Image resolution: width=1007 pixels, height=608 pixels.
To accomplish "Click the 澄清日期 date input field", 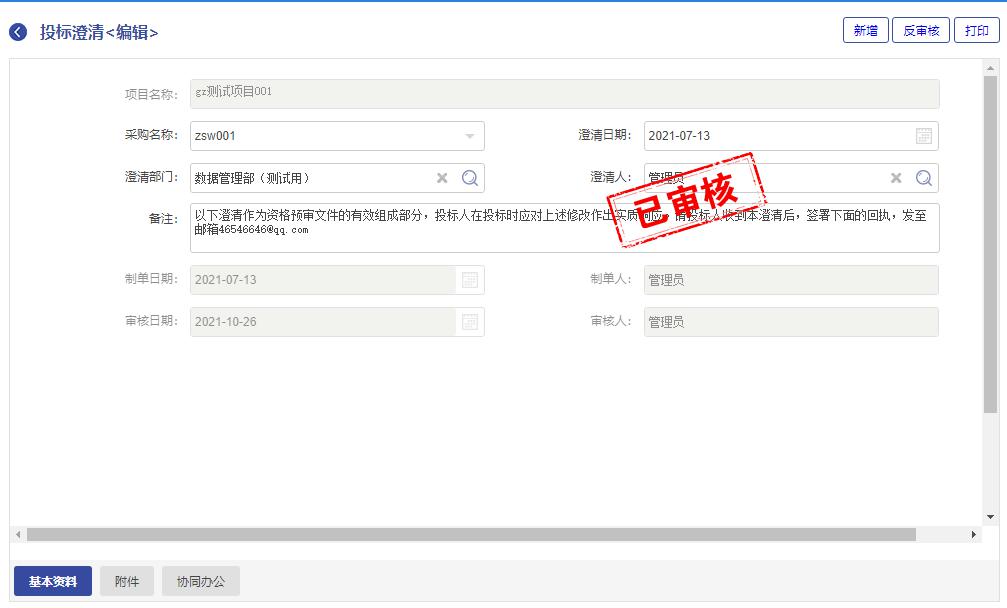I will [775, 136].
